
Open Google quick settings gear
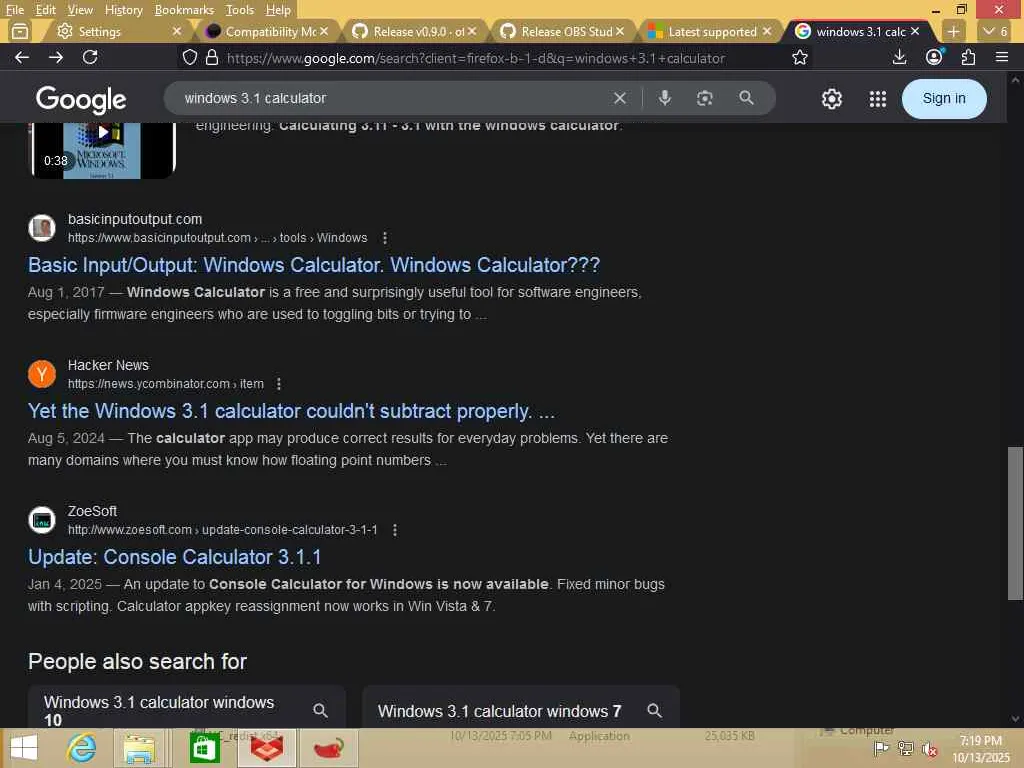click(831, 99)
